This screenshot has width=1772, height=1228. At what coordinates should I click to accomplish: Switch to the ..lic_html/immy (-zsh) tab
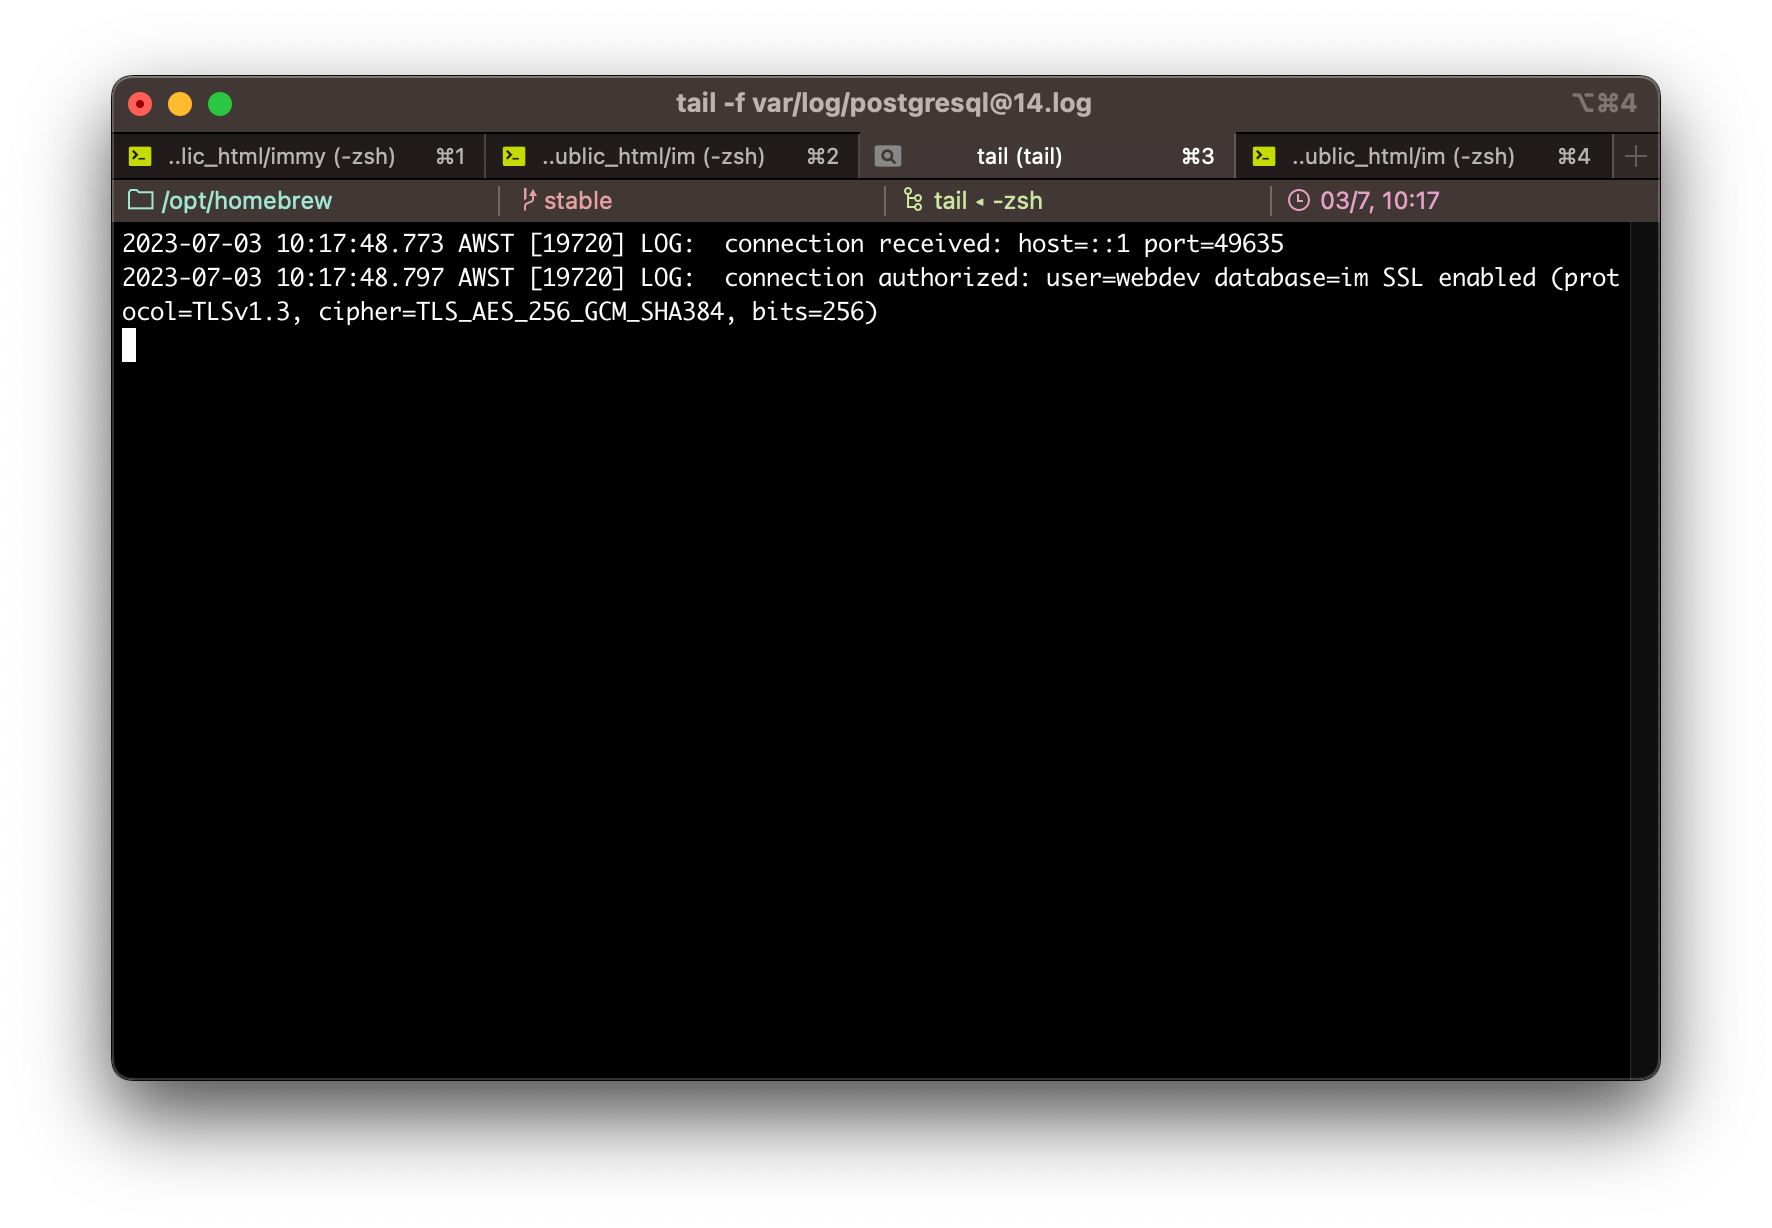pyautogui.click(x=299, y=156)
